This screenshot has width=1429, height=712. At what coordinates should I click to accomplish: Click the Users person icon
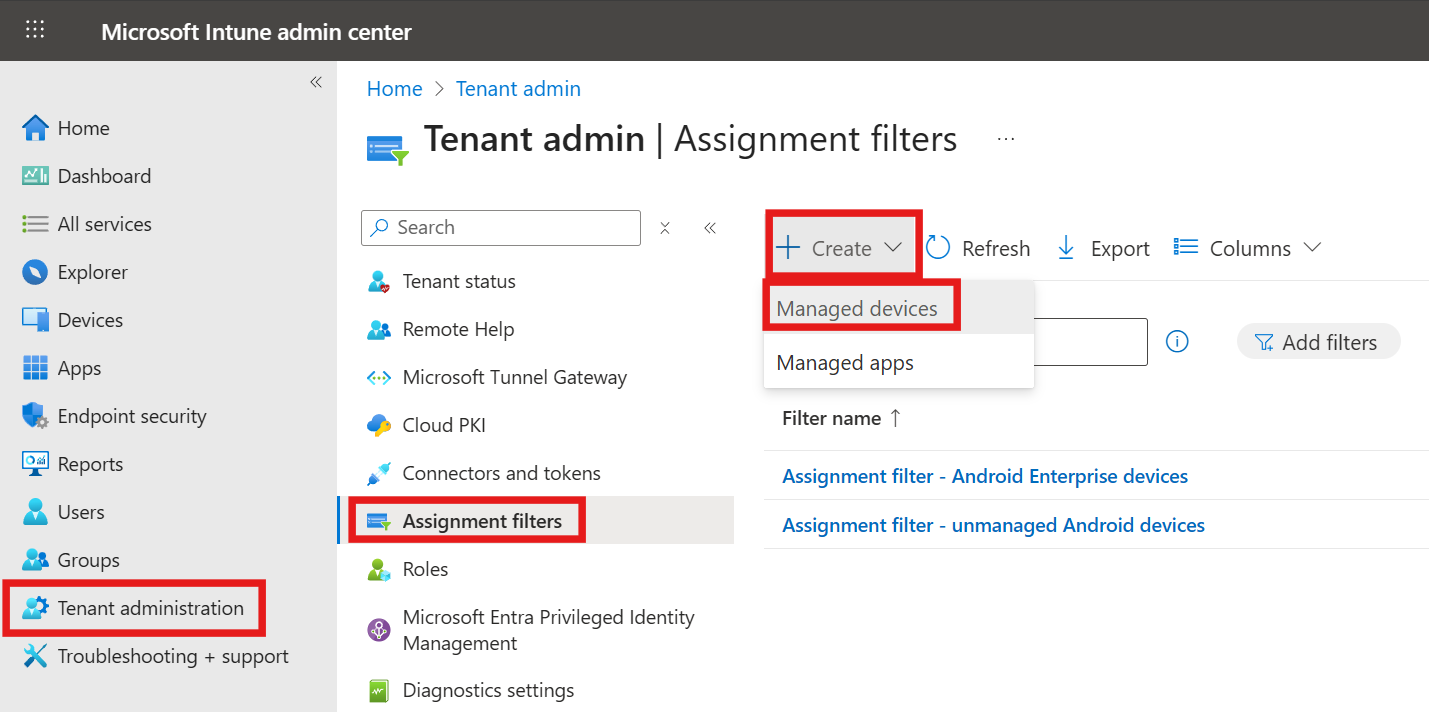tap(35, 512)
